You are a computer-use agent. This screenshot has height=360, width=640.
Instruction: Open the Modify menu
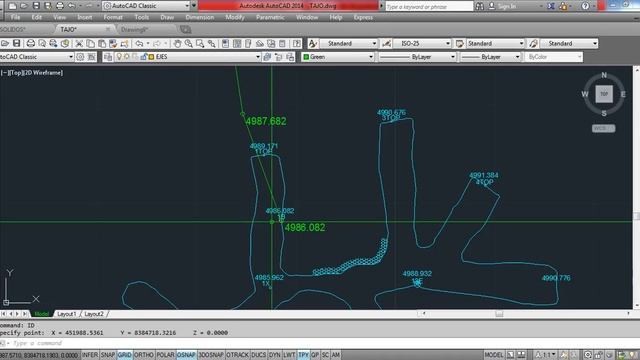pyautogui.click(x=235, y=17)
